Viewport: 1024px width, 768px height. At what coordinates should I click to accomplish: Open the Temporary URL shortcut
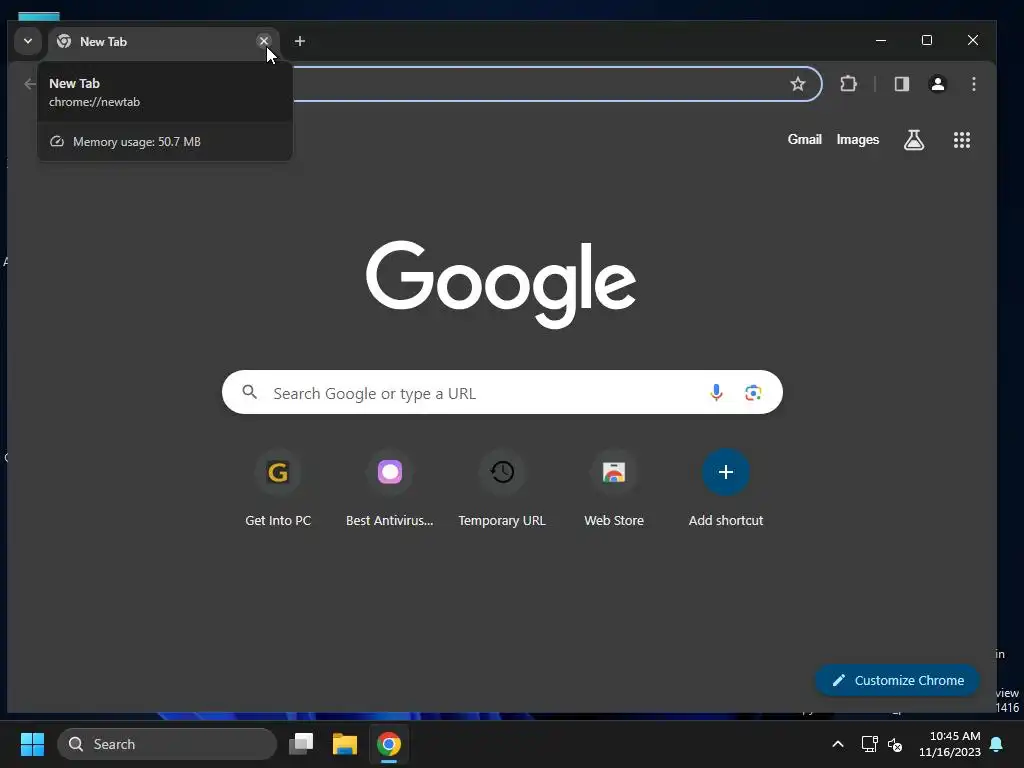[x=502, y=489]
